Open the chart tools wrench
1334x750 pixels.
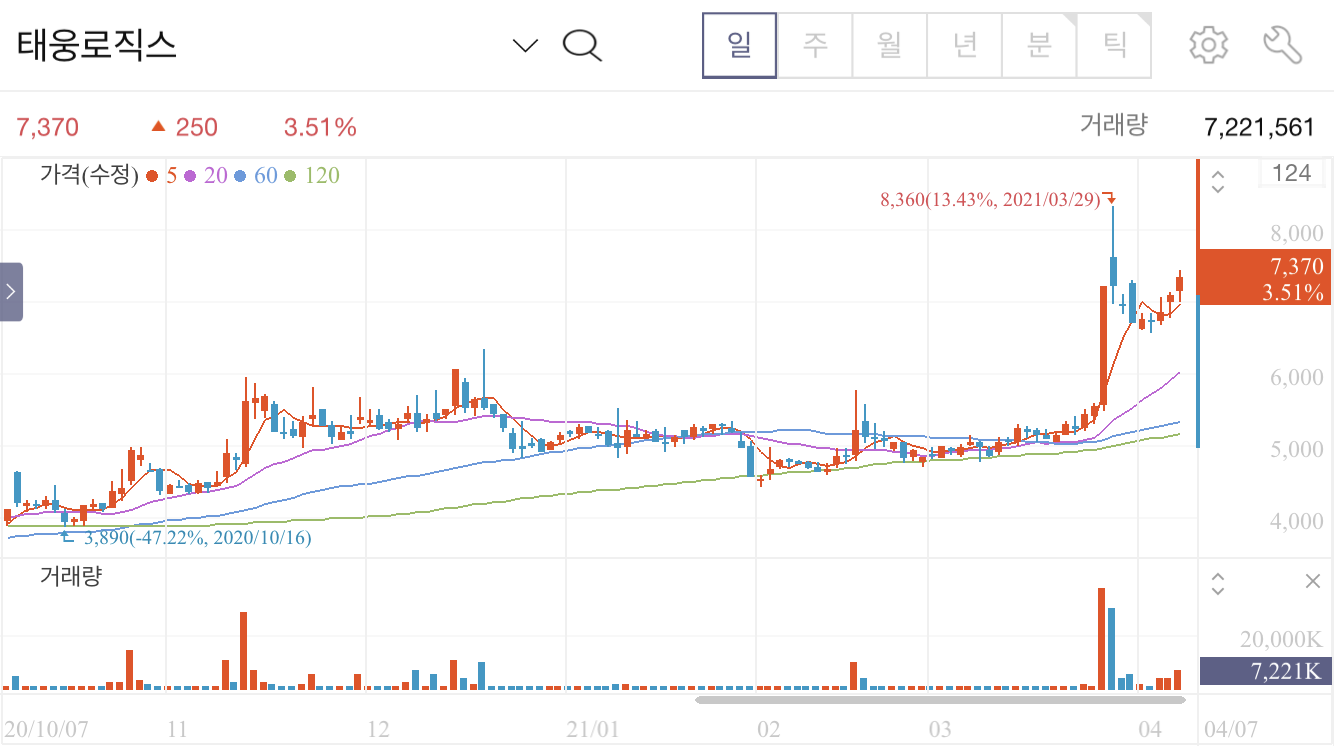coord(1282,45)
